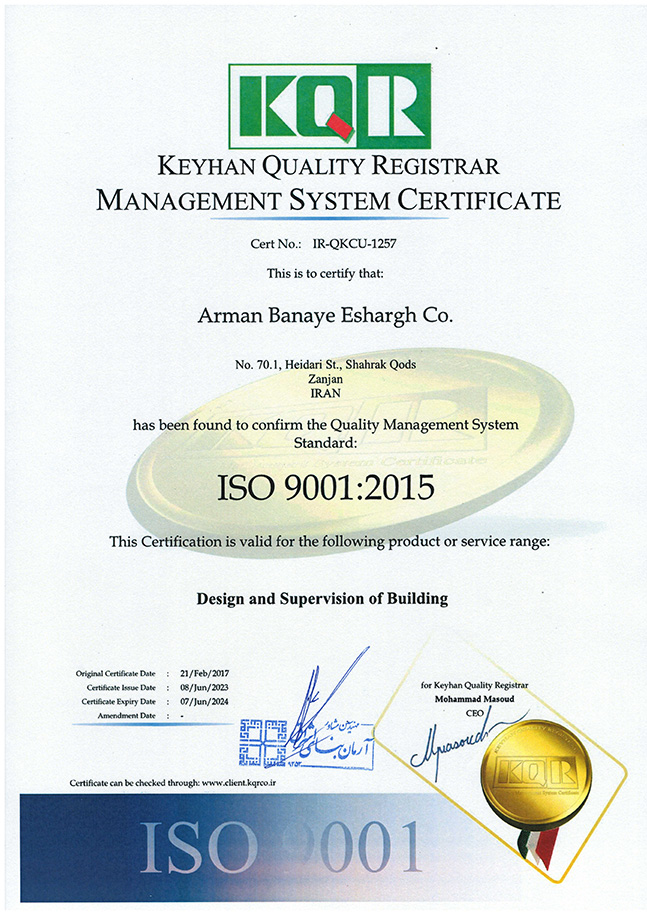647x915 pixels.
Task: Click the 'Amendment Date' label
Action: coord(127,715)
